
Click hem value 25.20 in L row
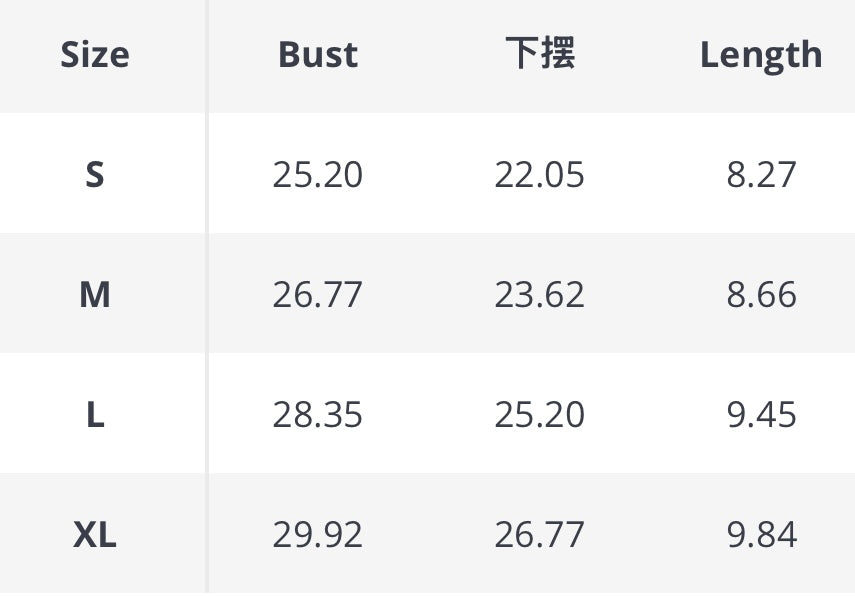click(x=540, y=415)
